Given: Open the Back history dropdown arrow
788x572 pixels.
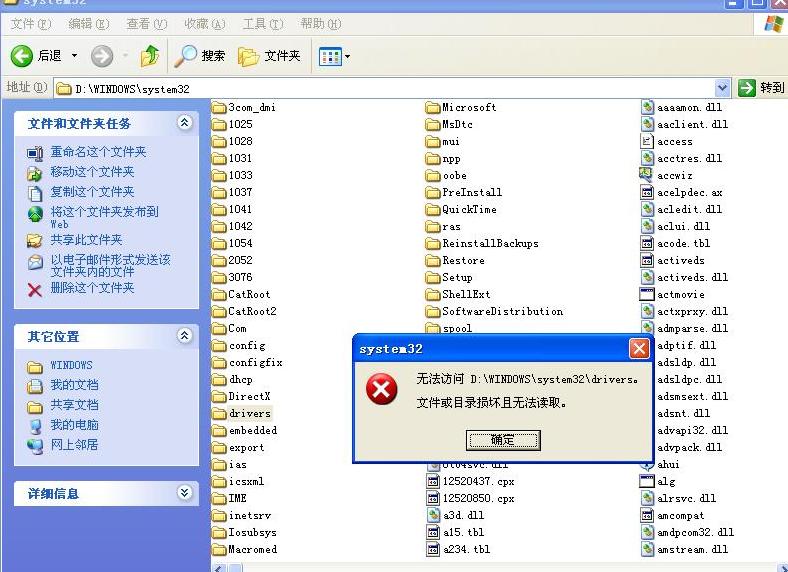Looking at the screenshot, I should (74, 55).
